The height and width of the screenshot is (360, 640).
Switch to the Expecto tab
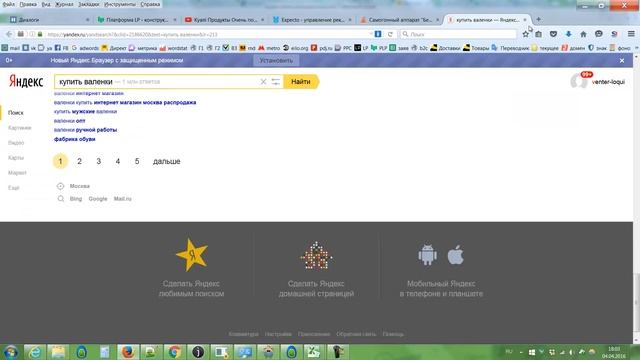312,20
